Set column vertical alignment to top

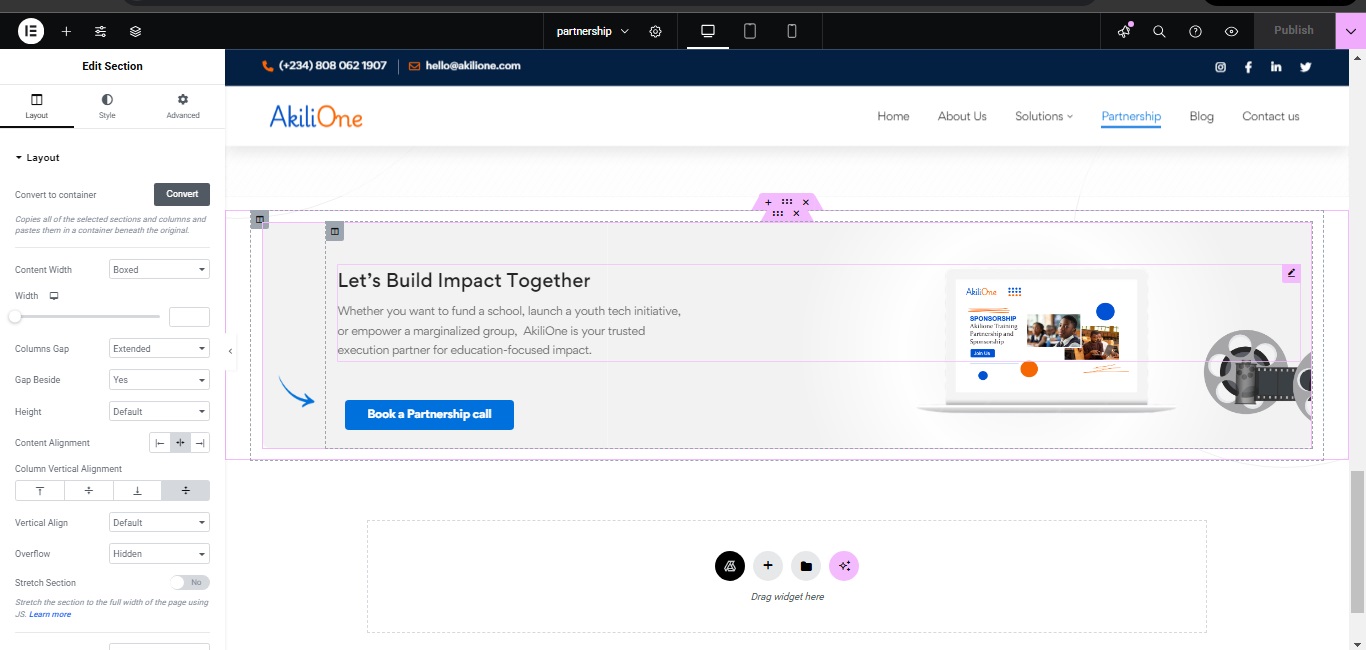point(40,490)
